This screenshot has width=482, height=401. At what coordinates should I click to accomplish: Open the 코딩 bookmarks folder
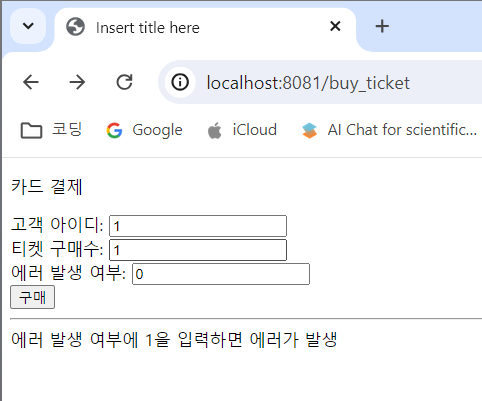point(51,130)
